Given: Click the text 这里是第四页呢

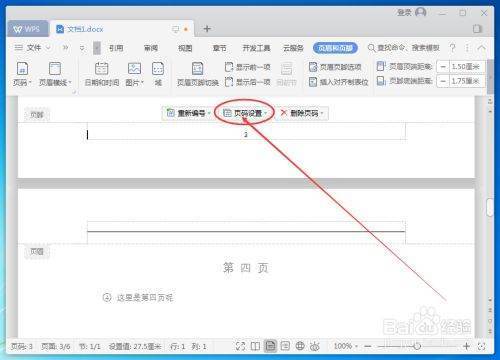Looking at the screenshot, I should tap(145, 297).
